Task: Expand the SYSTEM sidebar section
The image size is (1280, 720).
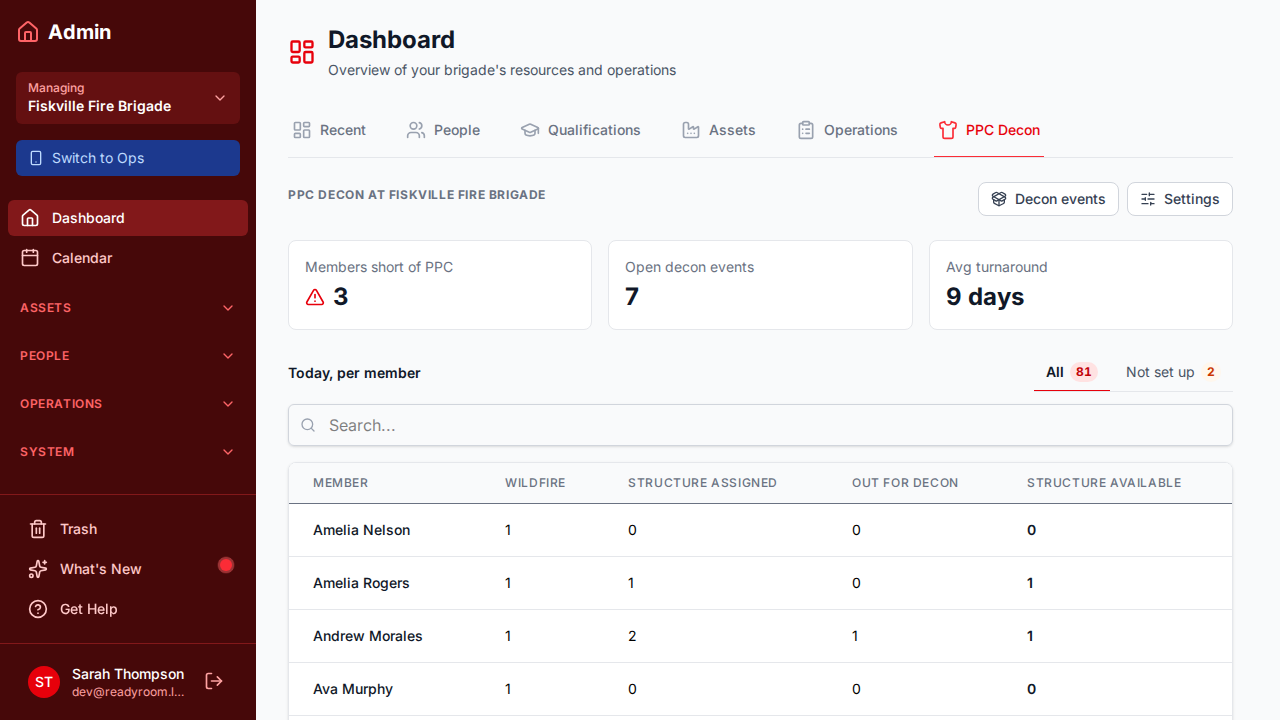Action: [128, 452]
